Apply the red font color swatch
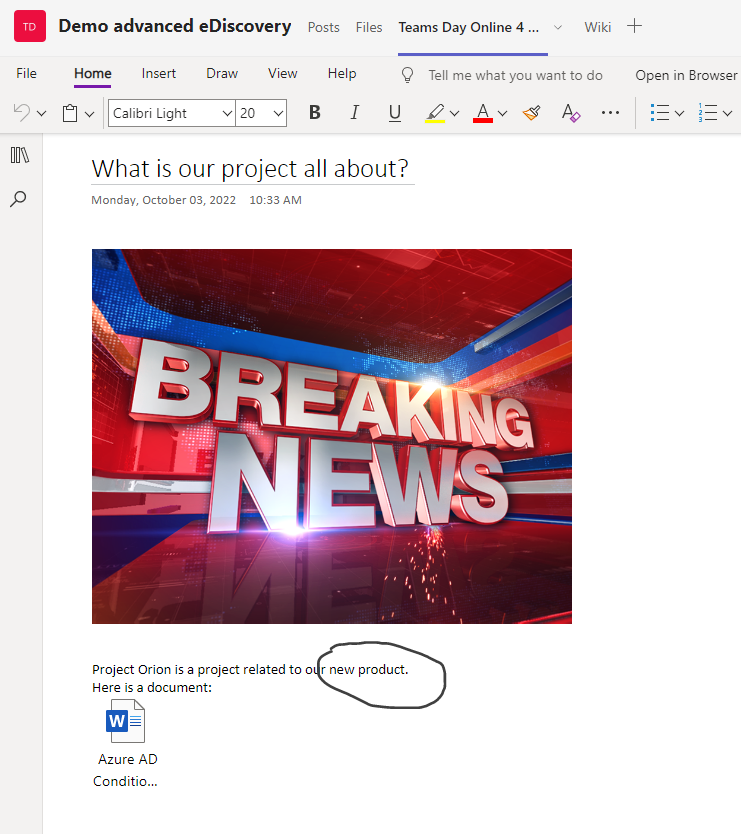741x834 pixels. pyautogui.click(x=483, y=113)
